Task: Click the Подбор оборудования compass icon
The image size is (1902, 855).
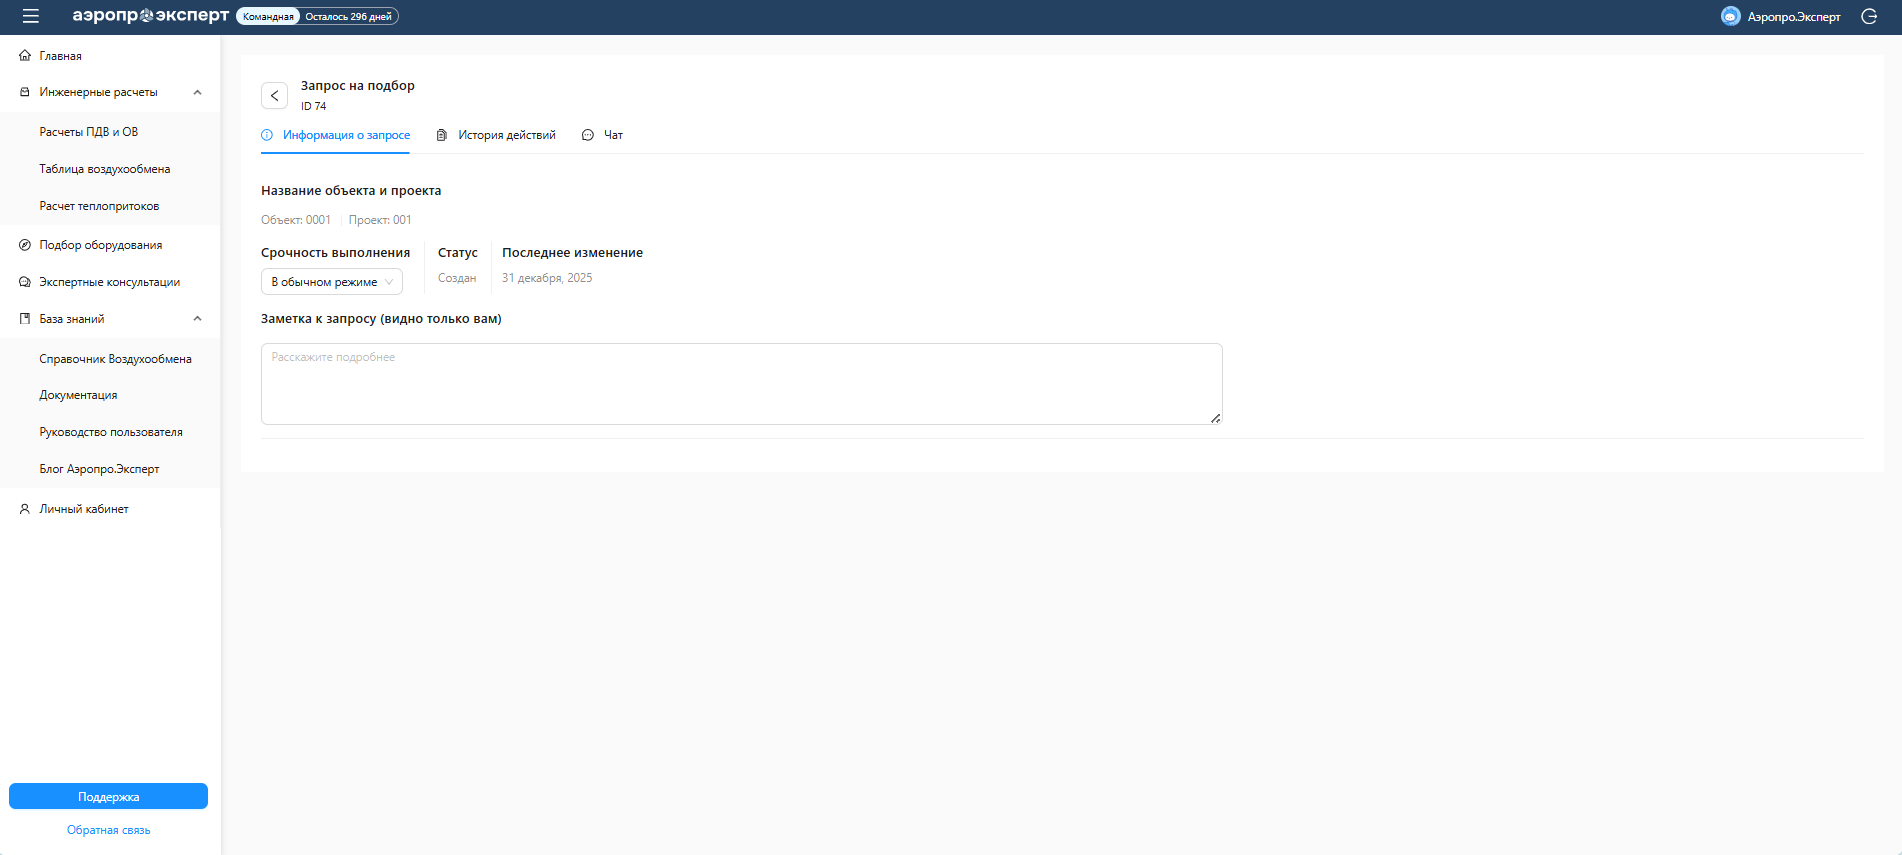Action: pos(25,245)
